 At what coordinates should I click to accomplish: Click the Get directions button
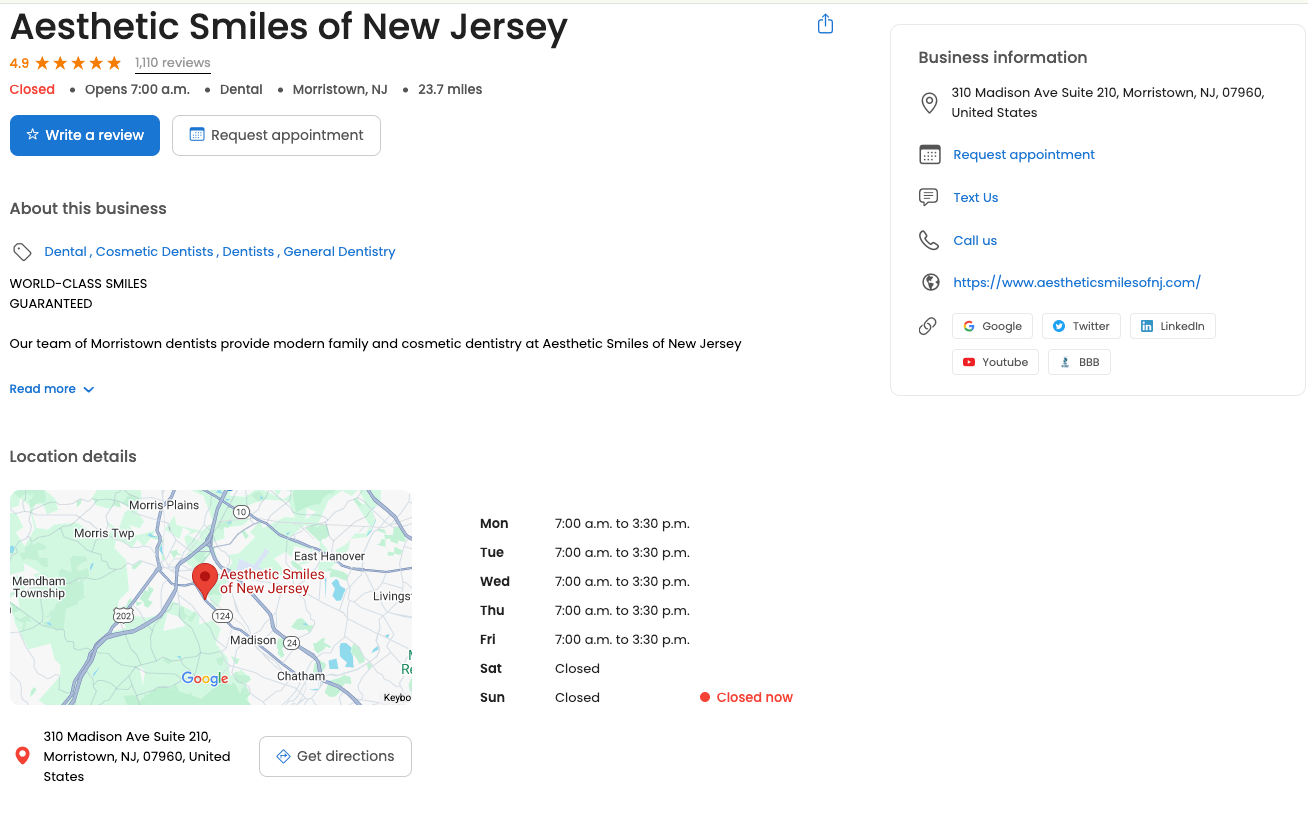335,756
